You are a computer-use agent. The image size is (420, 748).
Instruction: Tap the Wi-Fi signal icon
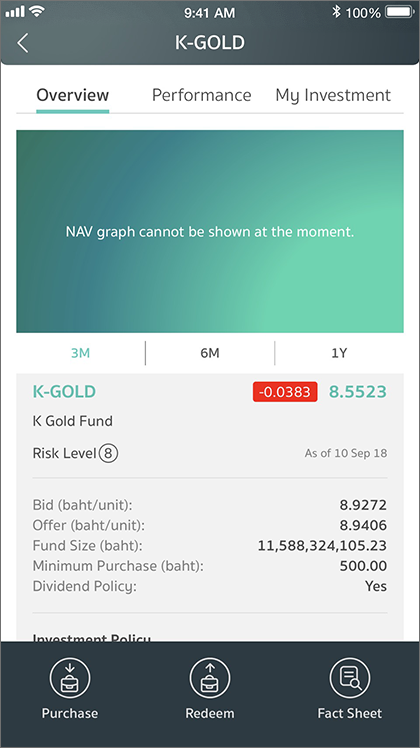(37, 11)
